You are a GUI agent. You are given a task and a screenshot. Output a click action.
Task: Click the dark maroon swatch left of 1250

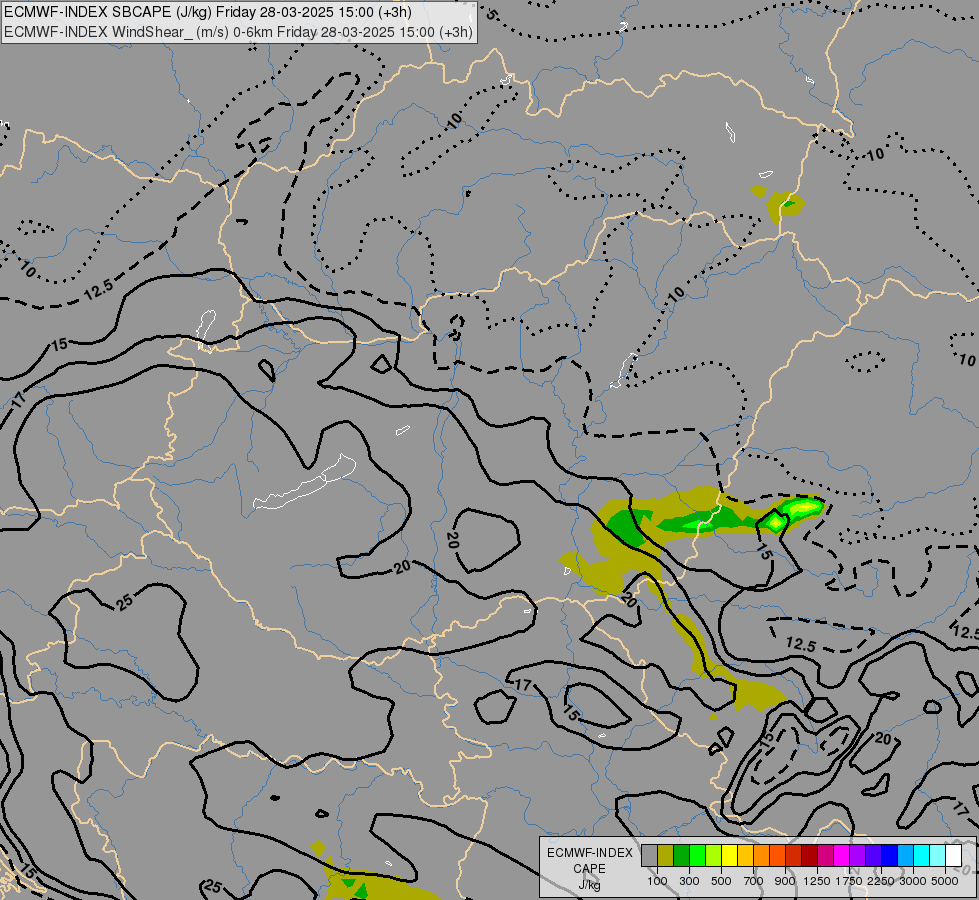809,856
